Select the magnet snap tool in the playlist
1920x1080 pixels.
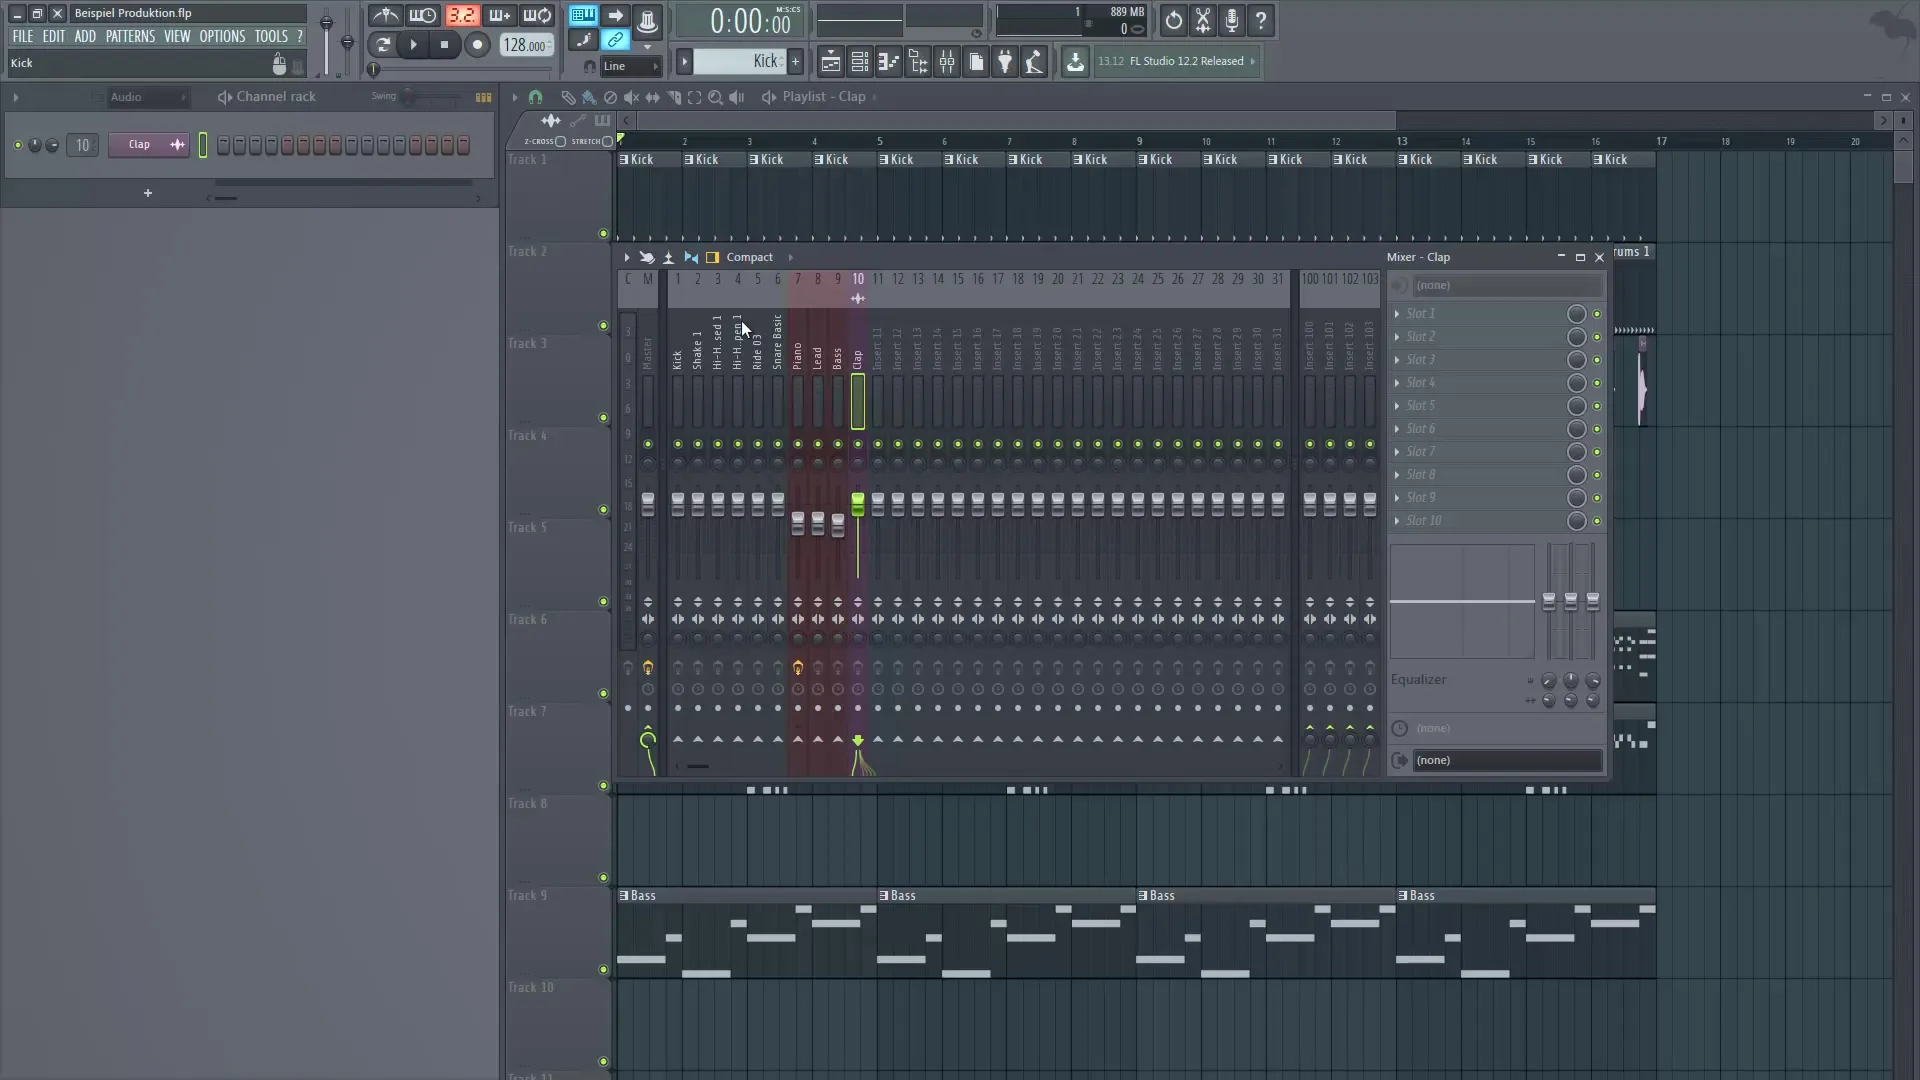[x=536, y=97]
